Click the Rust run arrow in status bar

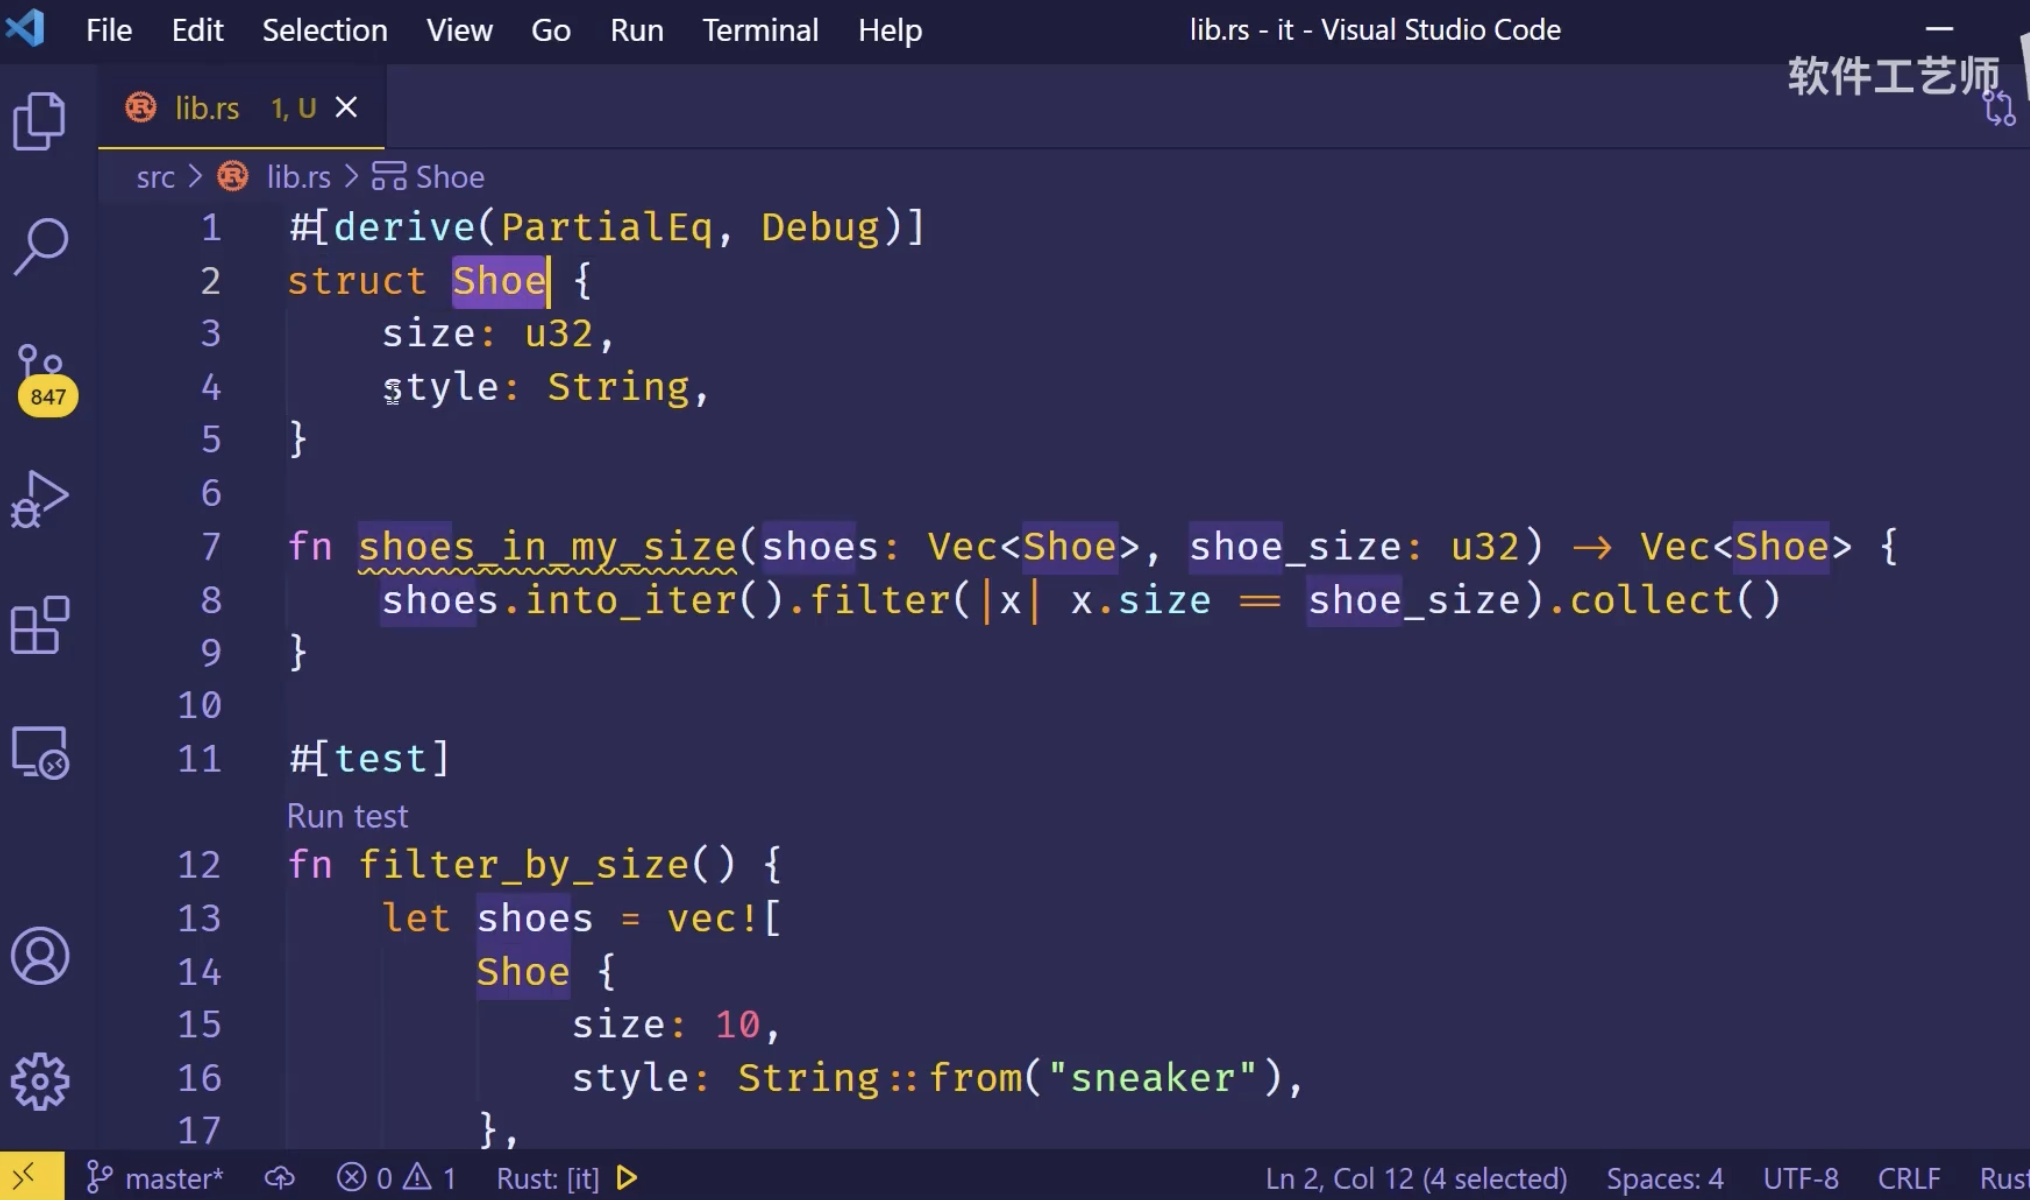(627, 1178)
